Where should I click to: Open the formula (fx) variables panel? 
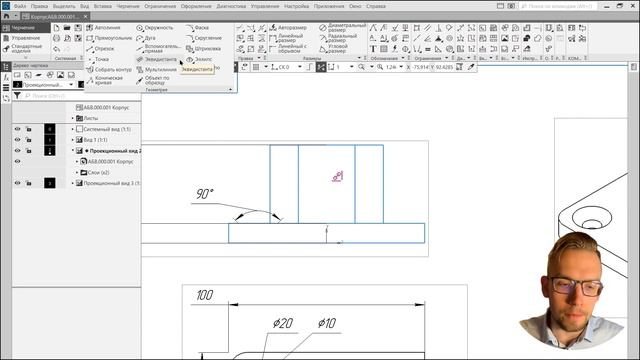pyautogui.click(x=6, y=77)
